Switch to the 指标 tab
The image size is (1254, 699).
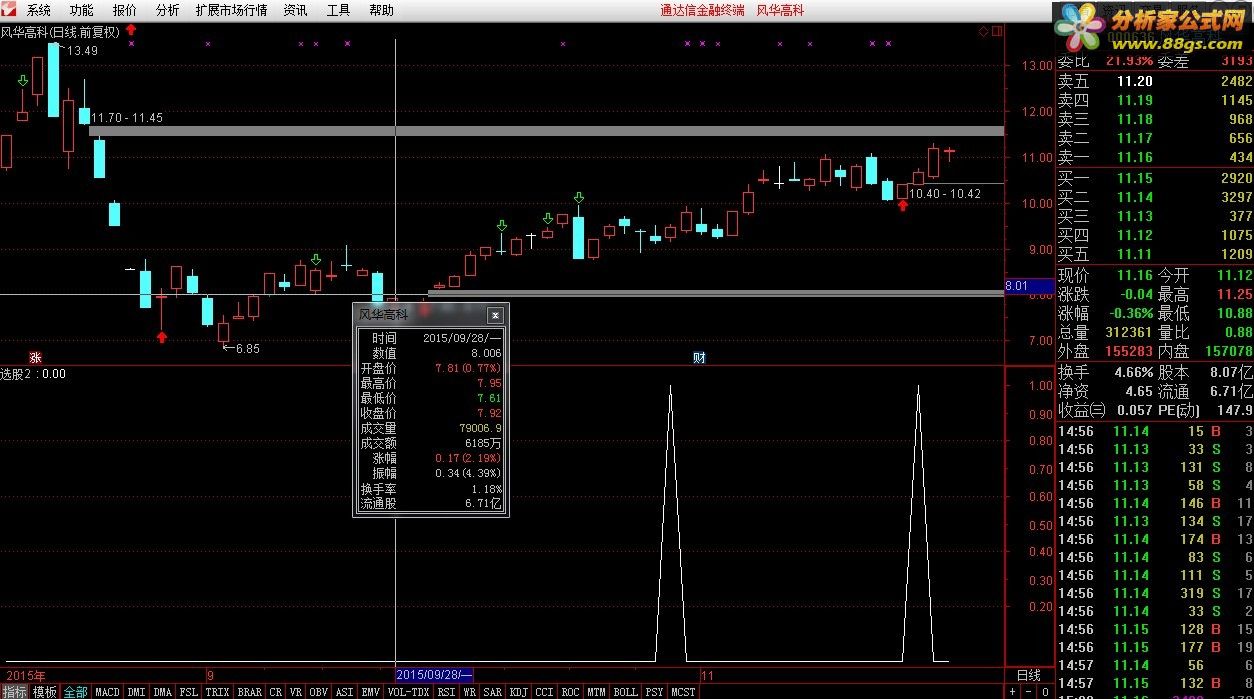coord(14,691)
